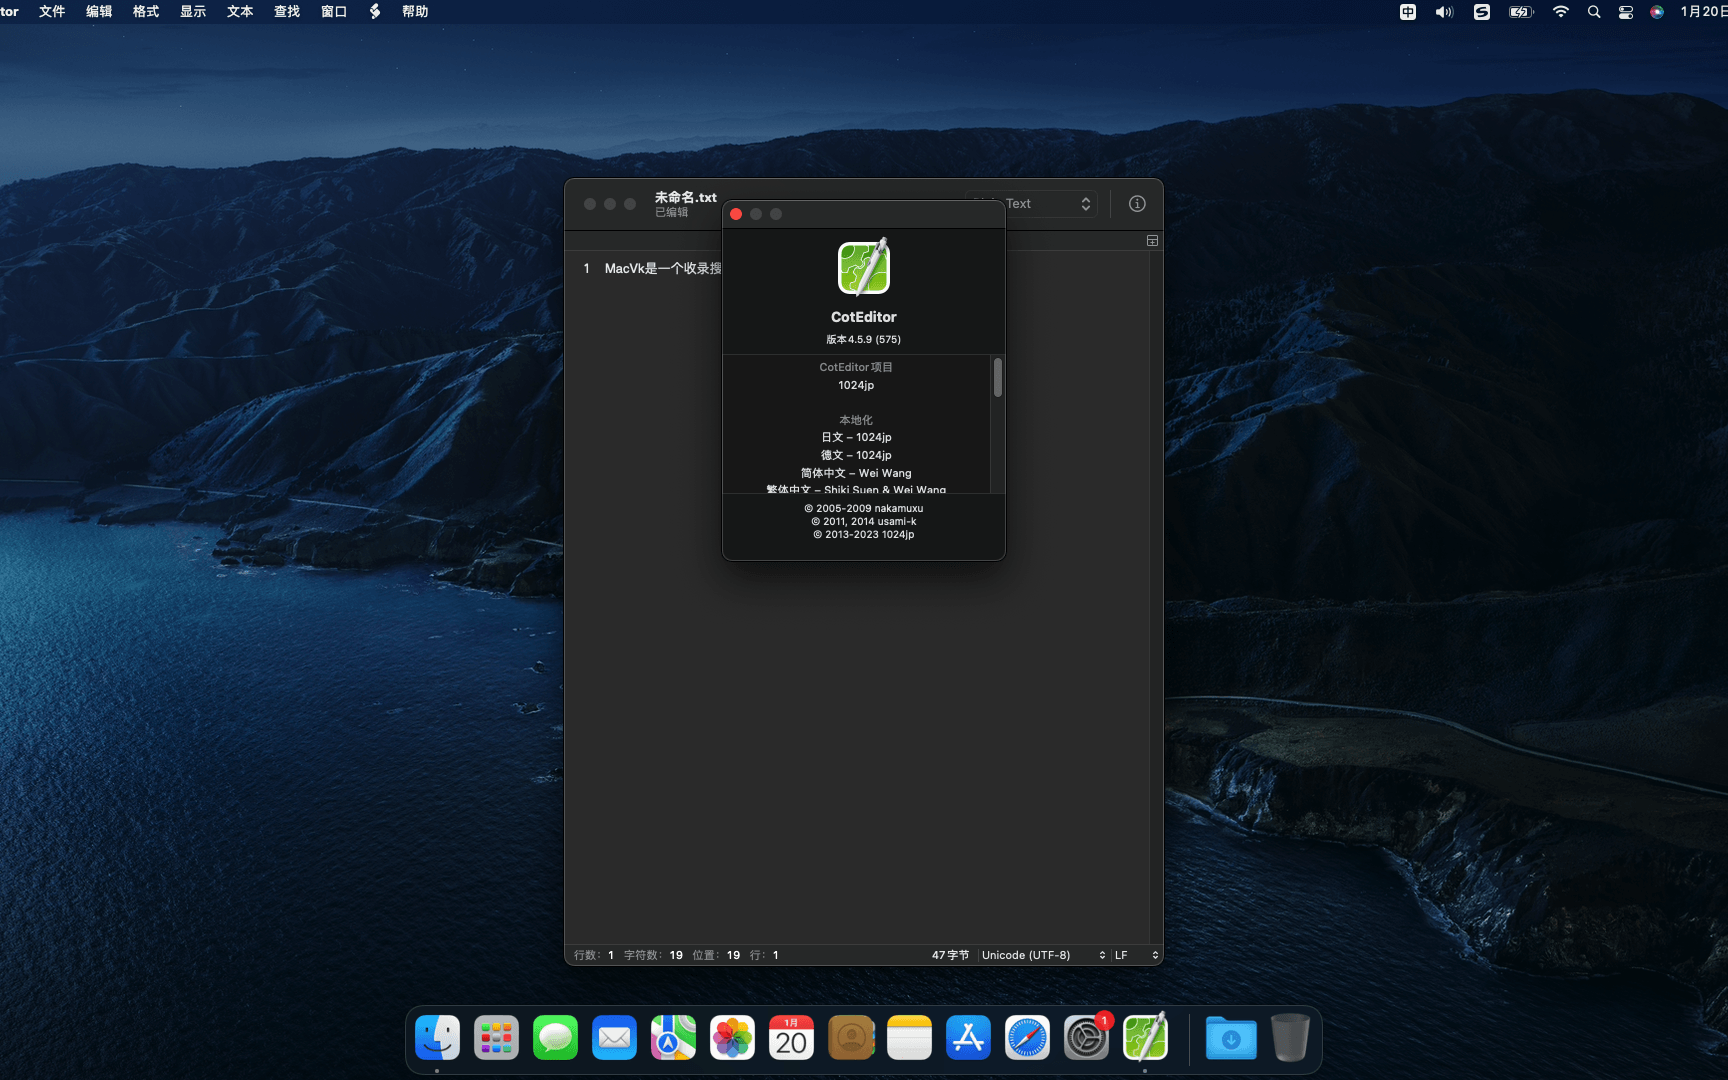This screenshot has width=1728, height=1080.
Task: Click the 未命名.txt title
Action: click(686, 197)
